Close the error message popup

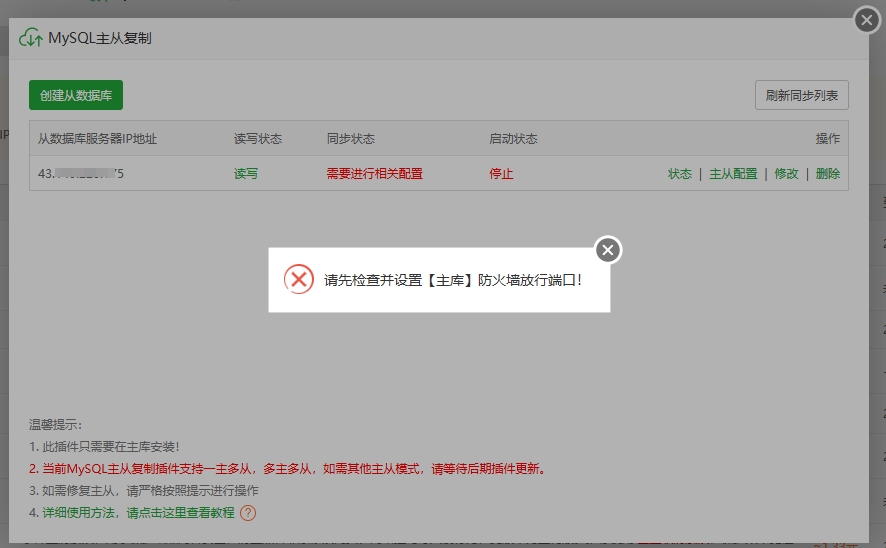[x=608, y=250]
